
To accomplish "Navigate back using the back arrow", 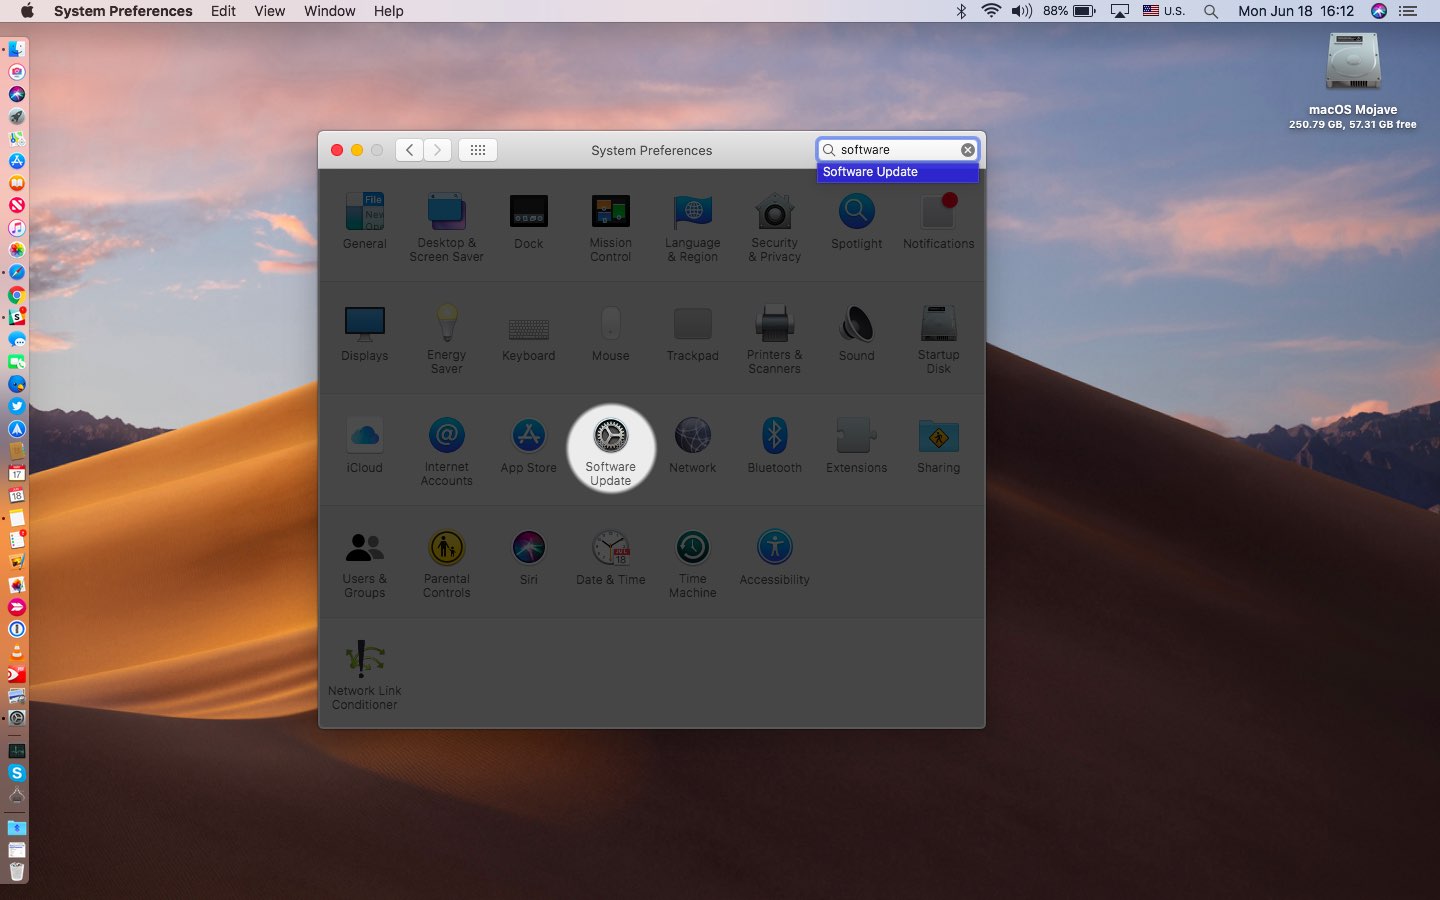I will coord(409,149).
